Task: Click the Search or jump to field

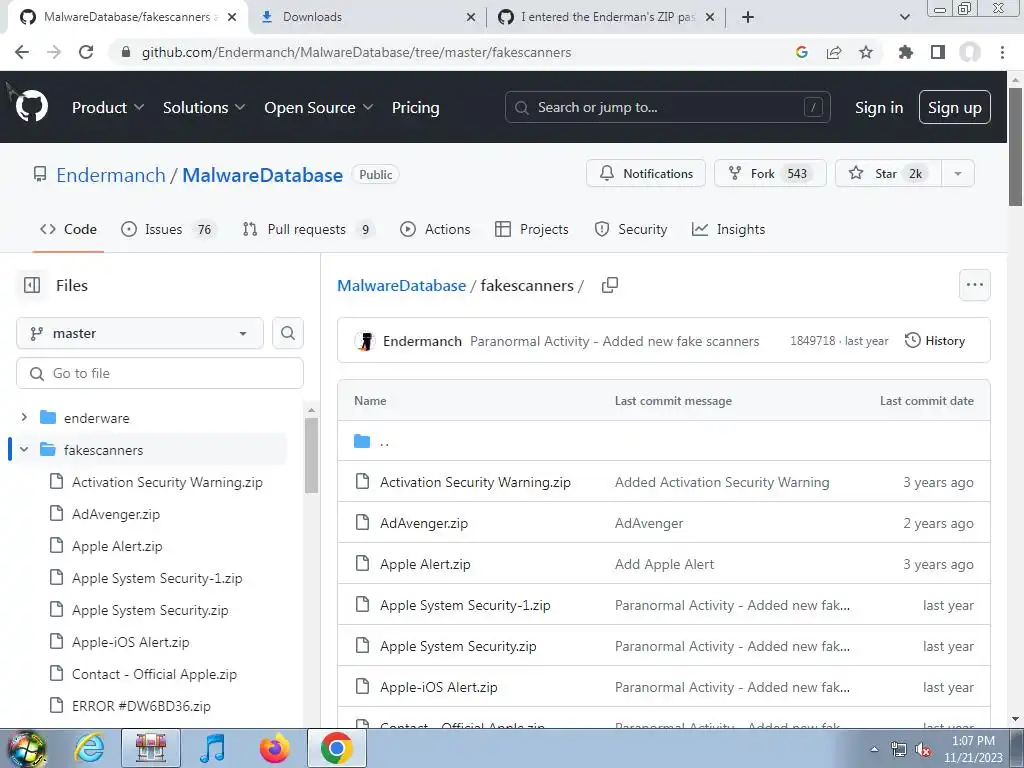Action: point(667,107)
